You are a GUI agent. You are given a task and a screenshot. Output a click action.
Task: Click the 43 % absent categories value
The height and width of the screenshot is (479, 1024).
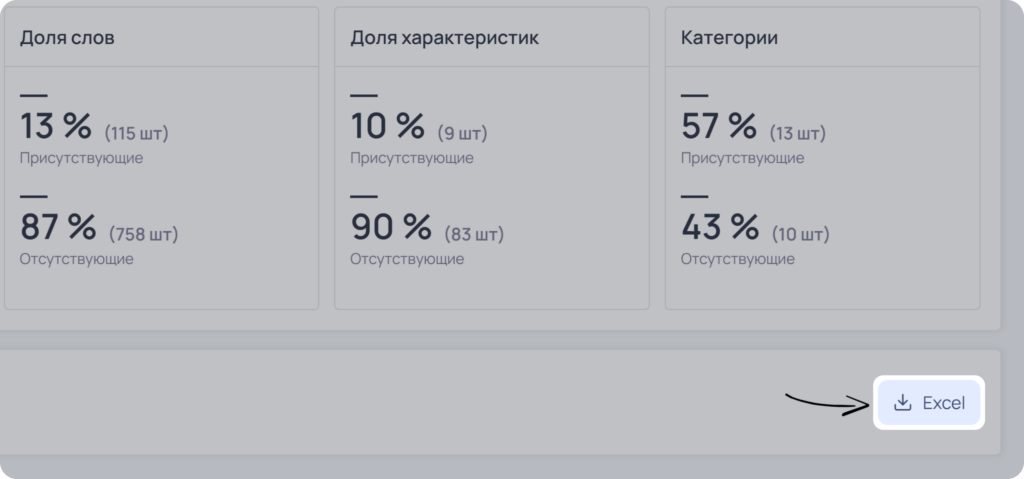click(x=720, y=226)
